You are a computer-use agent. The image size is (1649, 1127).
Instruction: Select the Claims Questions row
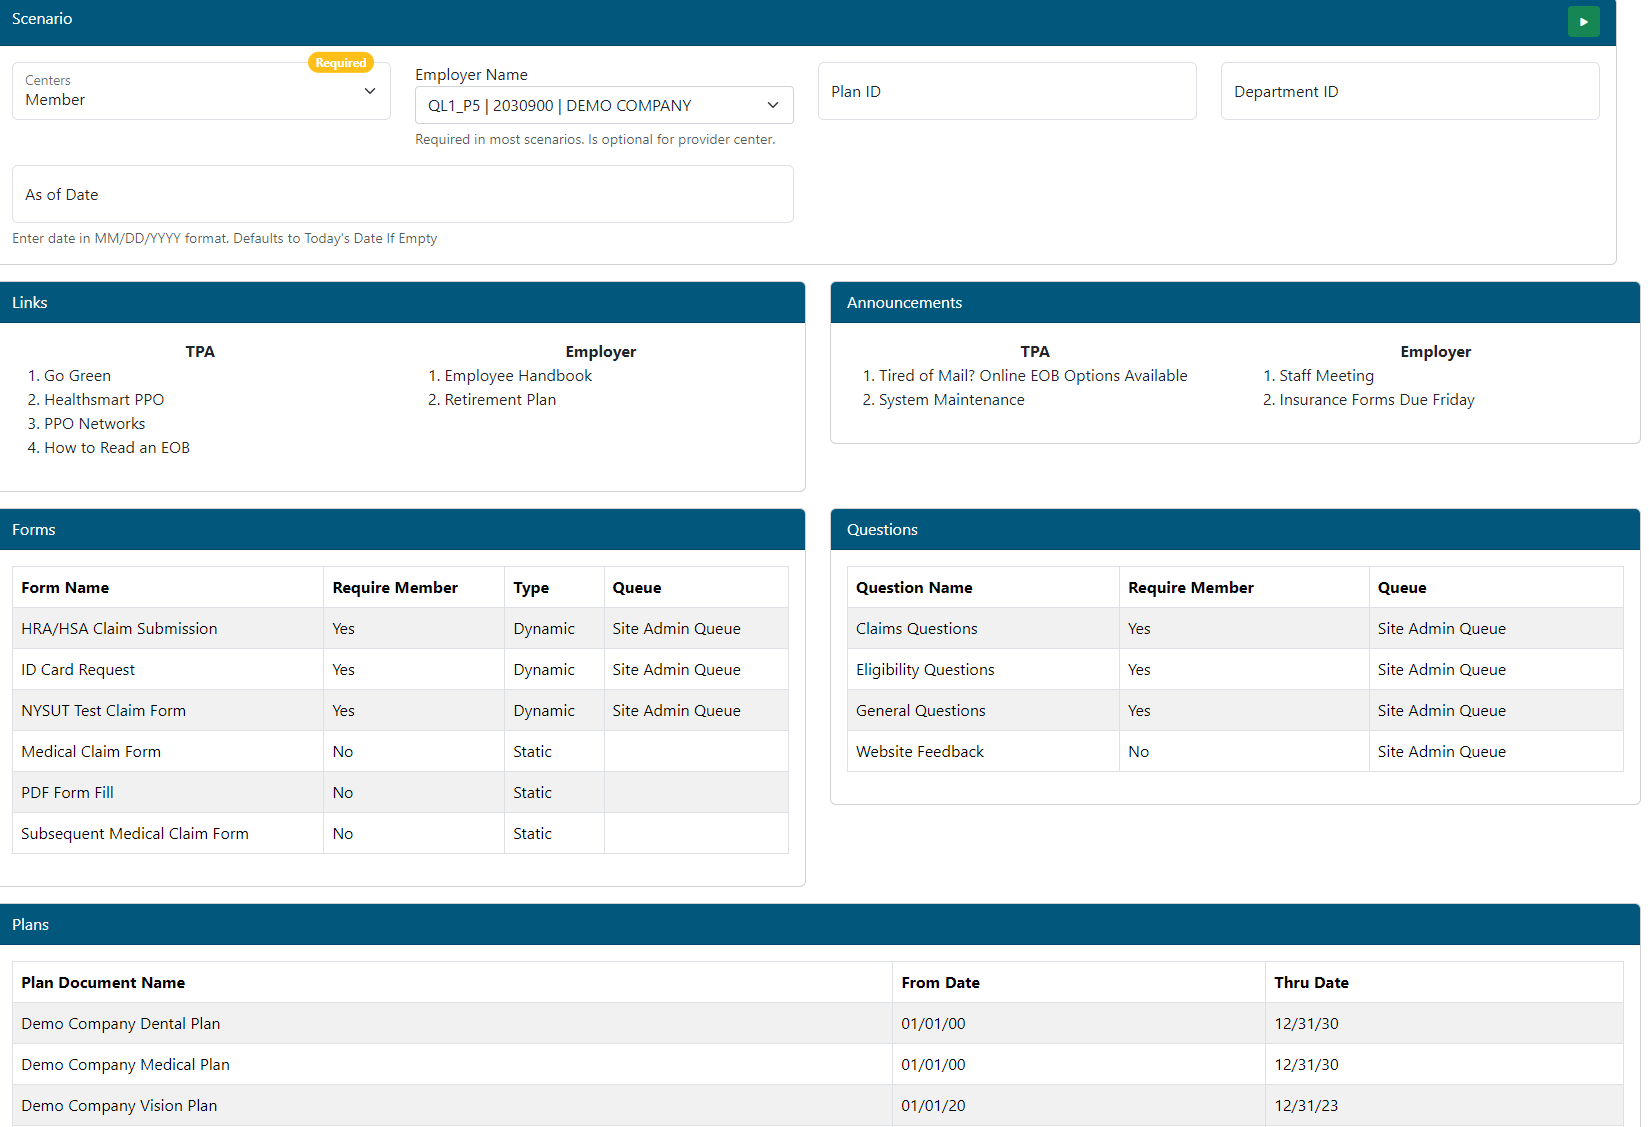tap(916, 629)
